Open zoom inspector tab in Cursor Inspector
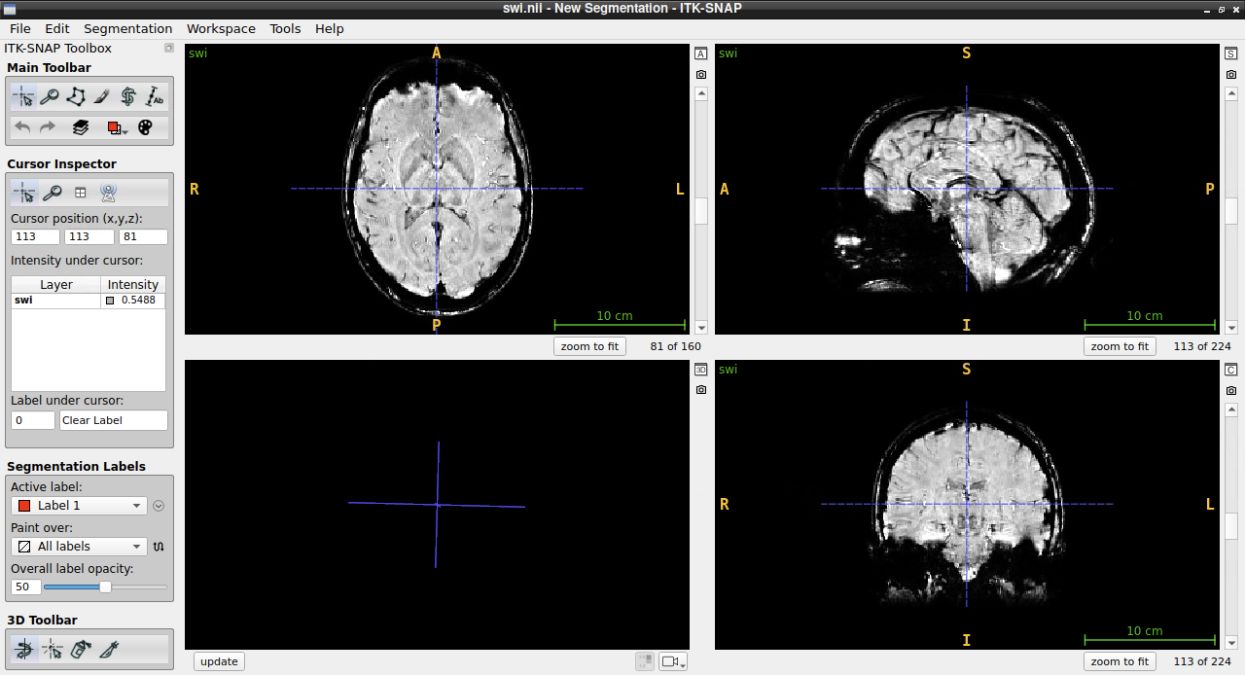1245x675 pixels. [x=52, y=193]
